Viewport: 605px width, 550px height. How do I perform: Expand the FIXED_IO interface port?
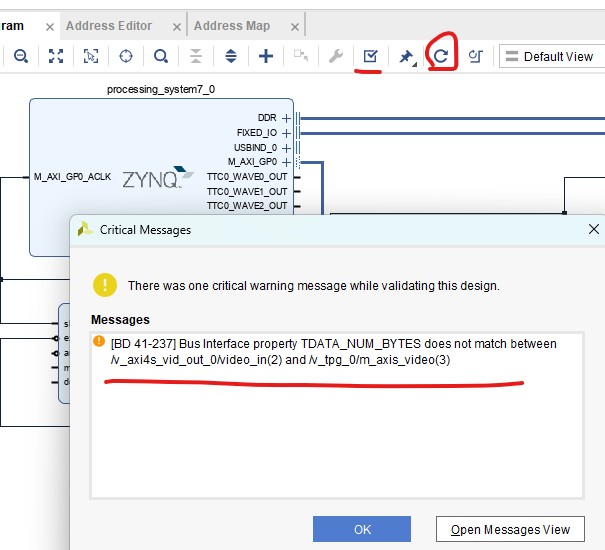pos(286,132)
